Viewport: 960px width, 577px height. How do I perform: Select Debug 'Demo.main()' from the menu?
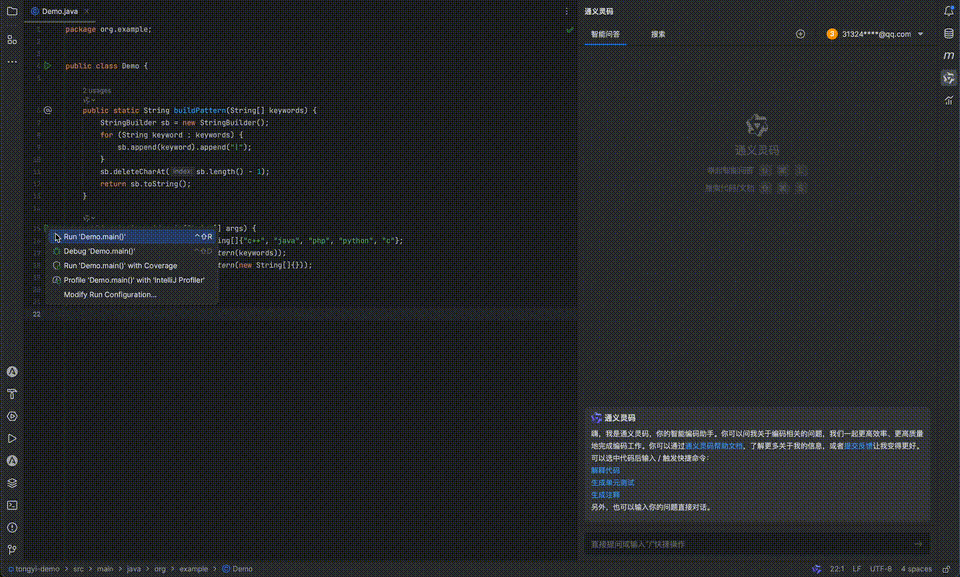point(99,251)
